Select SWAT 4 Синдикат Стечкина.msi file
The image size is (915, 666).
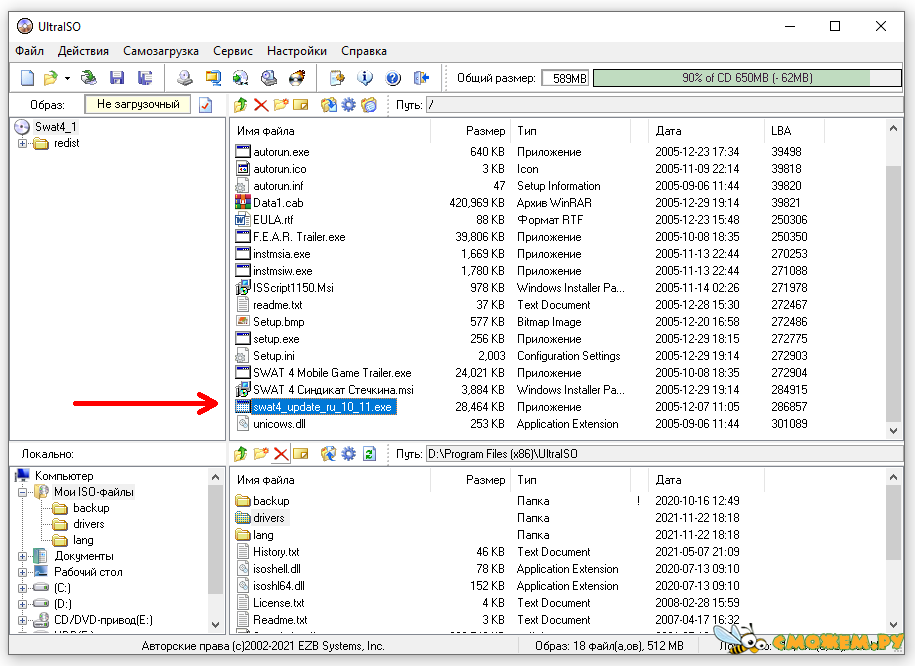click(x=333, y=389)
